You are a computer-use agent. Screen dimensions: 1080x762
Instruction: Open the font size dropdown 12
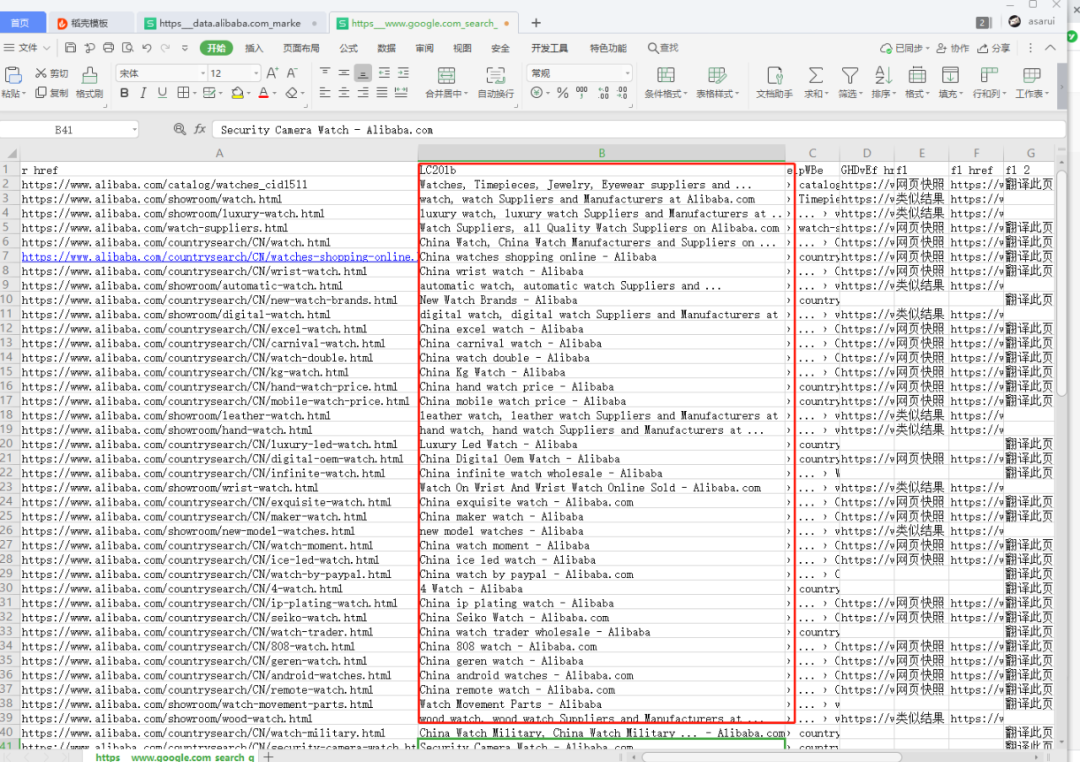click(256, 73)
